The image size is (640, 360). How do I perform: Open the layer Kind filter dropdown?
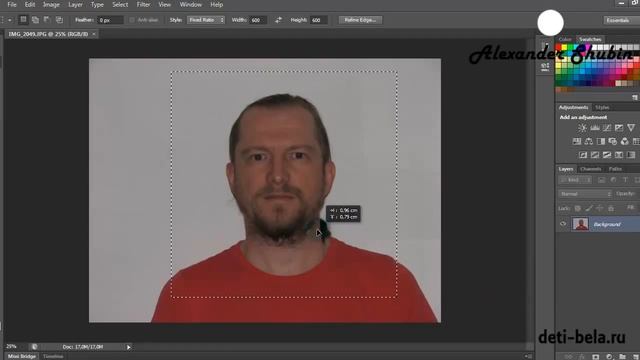[575, 180]
